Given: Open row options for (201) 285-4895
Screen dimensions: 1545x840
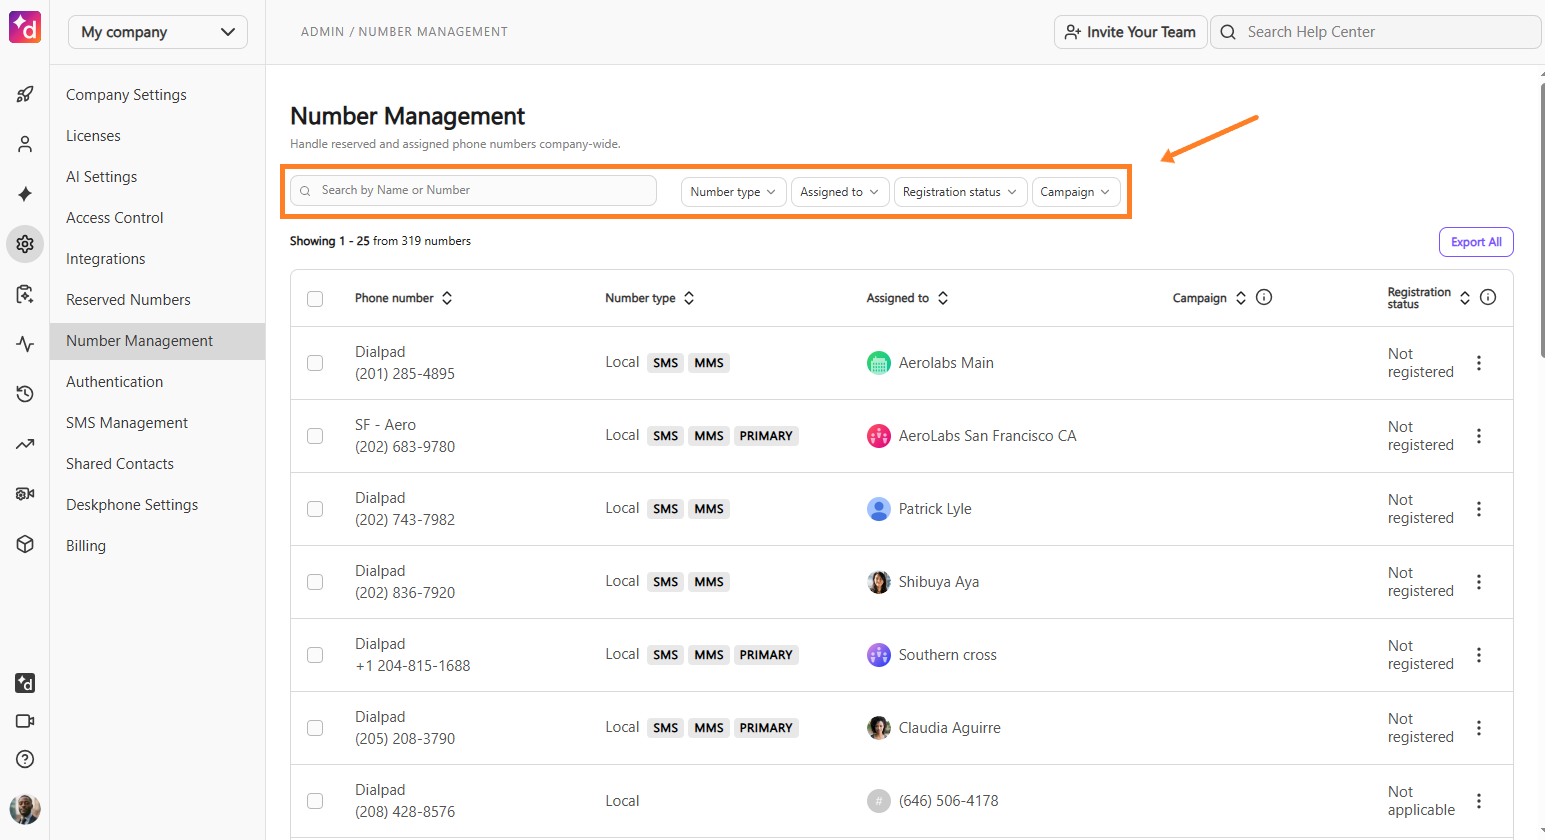Looking at the screenshot, I should click(x=1479, y=363).
